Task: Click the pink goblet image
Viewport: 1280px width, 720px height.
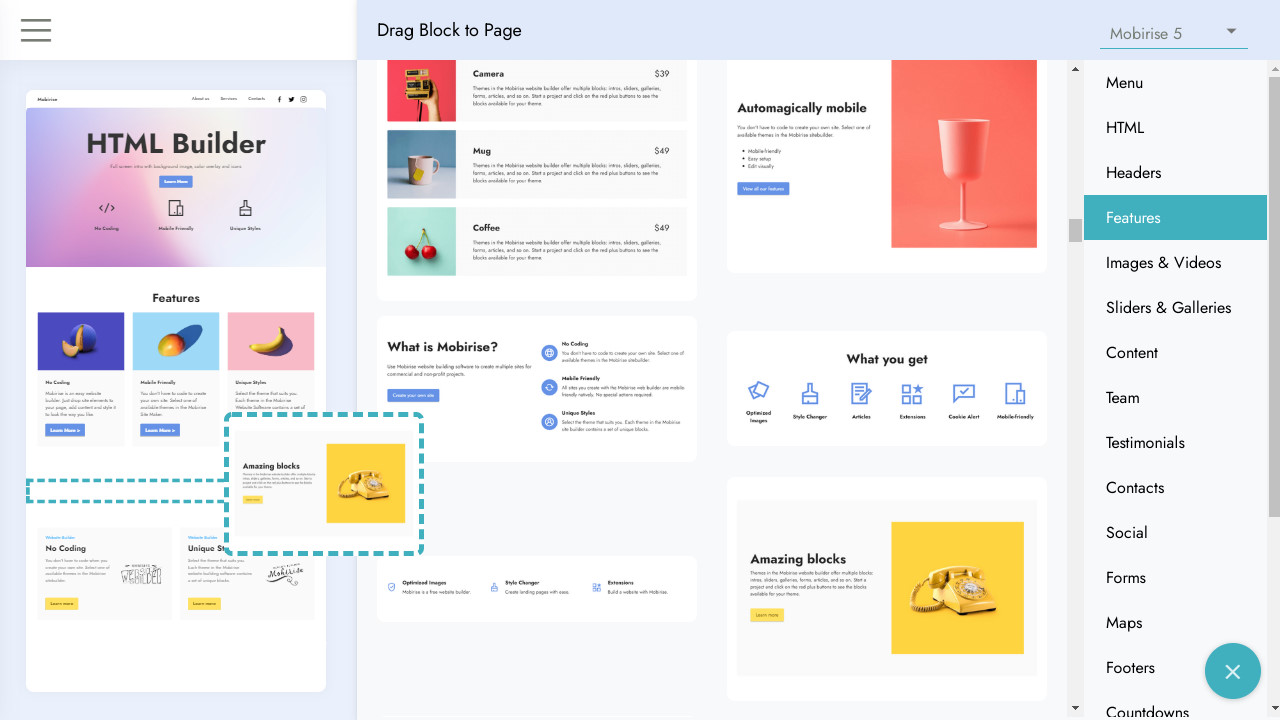Action: 964,154
